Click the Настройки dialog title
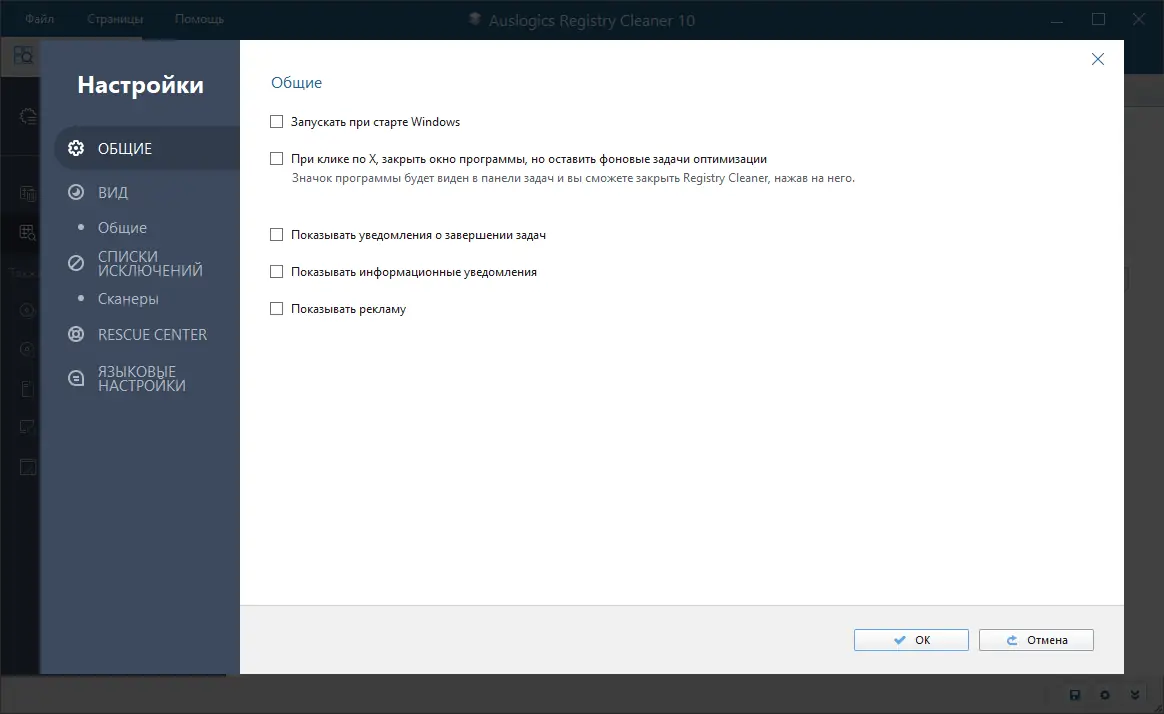 (x=140, y=85)
